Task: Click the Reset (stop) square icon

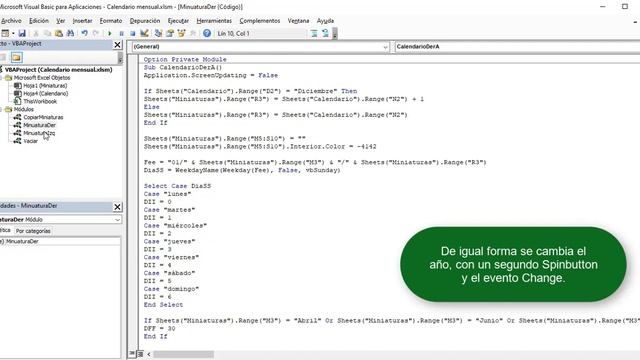Action: click(133, 33)
